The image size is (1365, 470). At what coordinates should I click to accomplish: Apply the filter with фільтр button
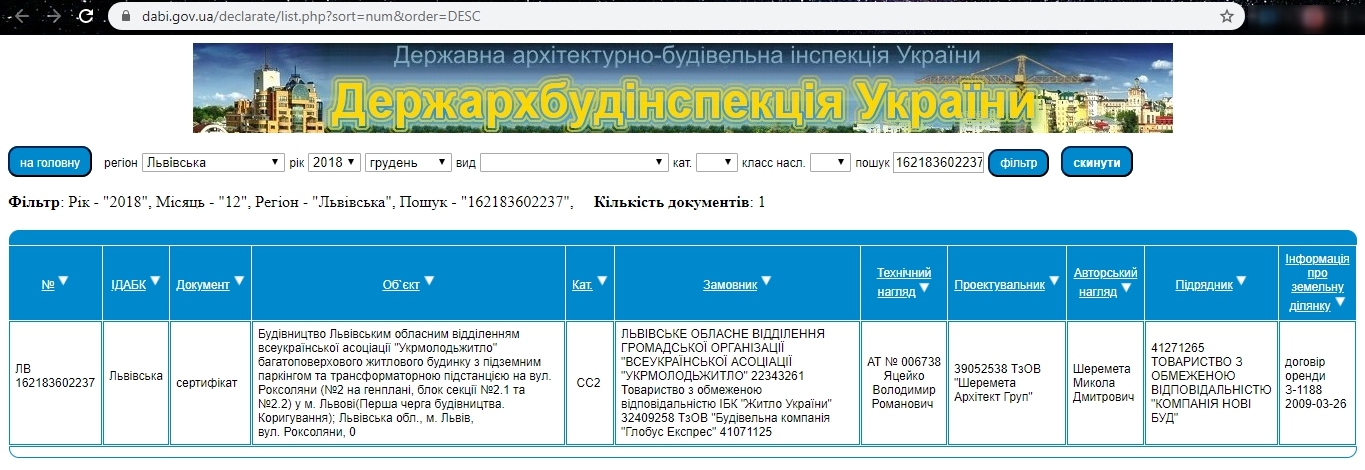point(1018,162)
